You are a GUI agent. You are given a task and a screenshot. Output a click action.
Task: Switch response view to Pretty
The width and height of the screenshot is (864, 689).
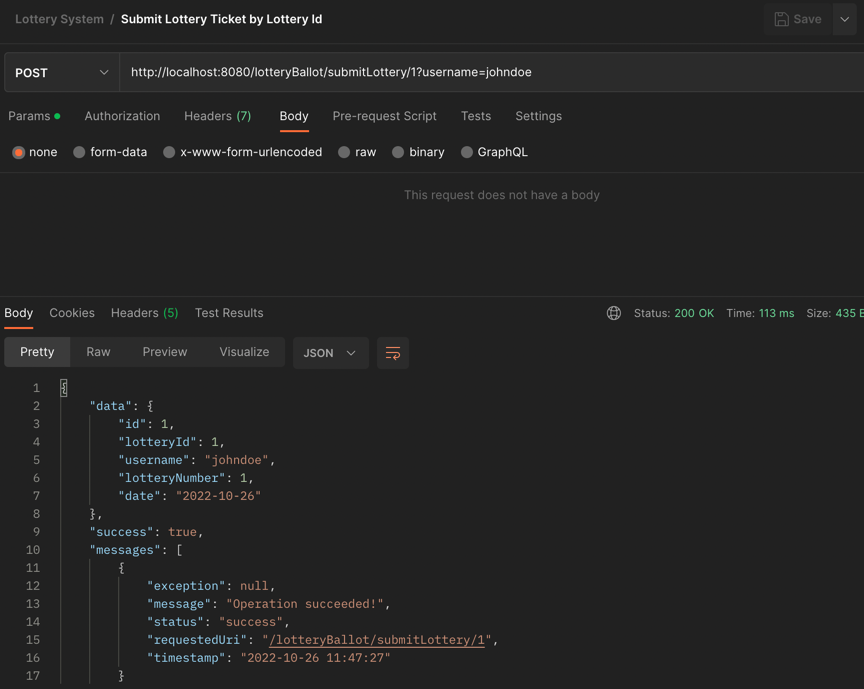click(37, 352)
